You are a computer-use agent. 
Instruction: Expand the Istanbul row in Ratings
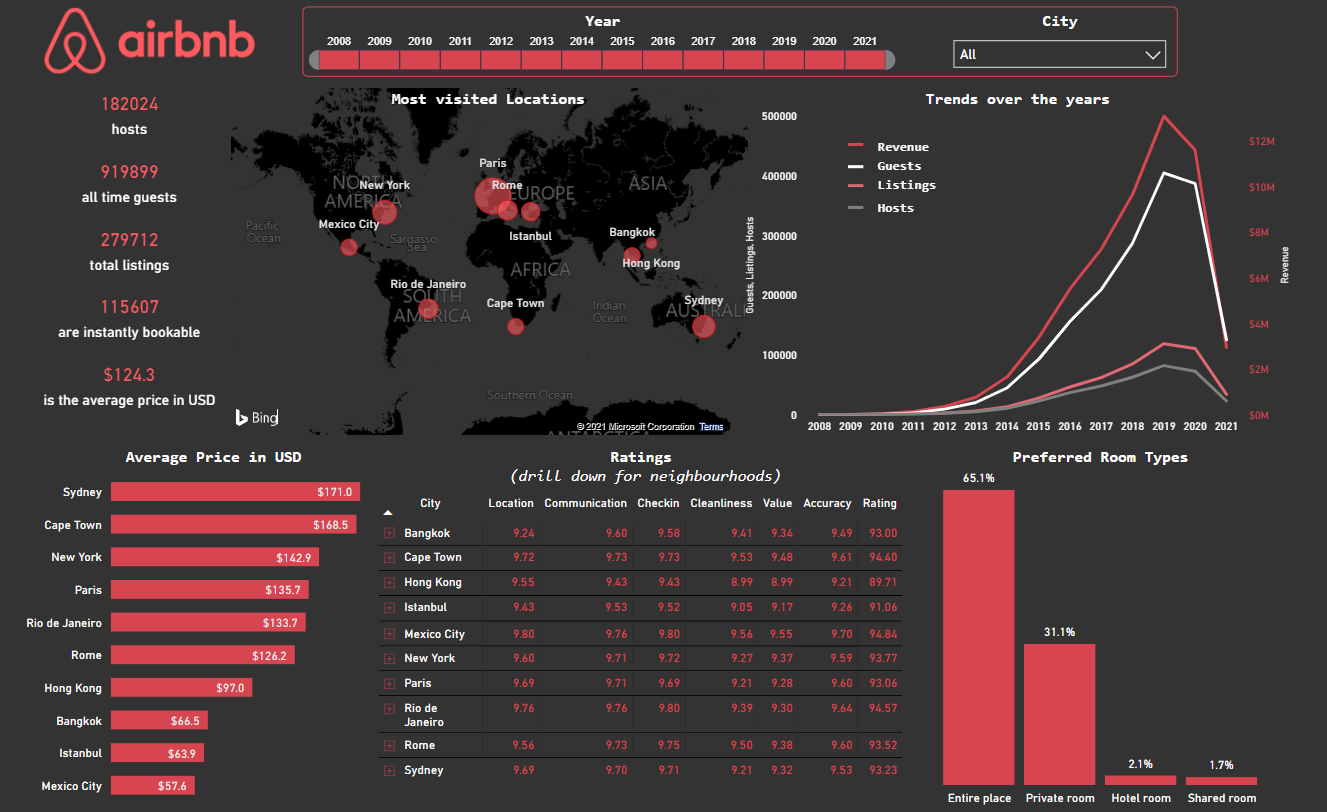(x=389, y=607)
